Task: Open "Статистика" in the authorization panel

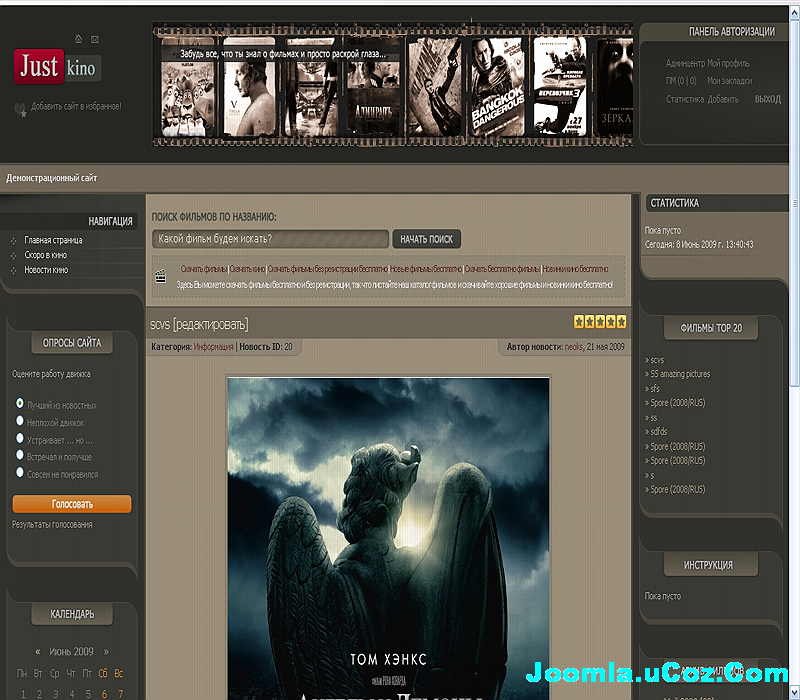Action: (685, 99)
